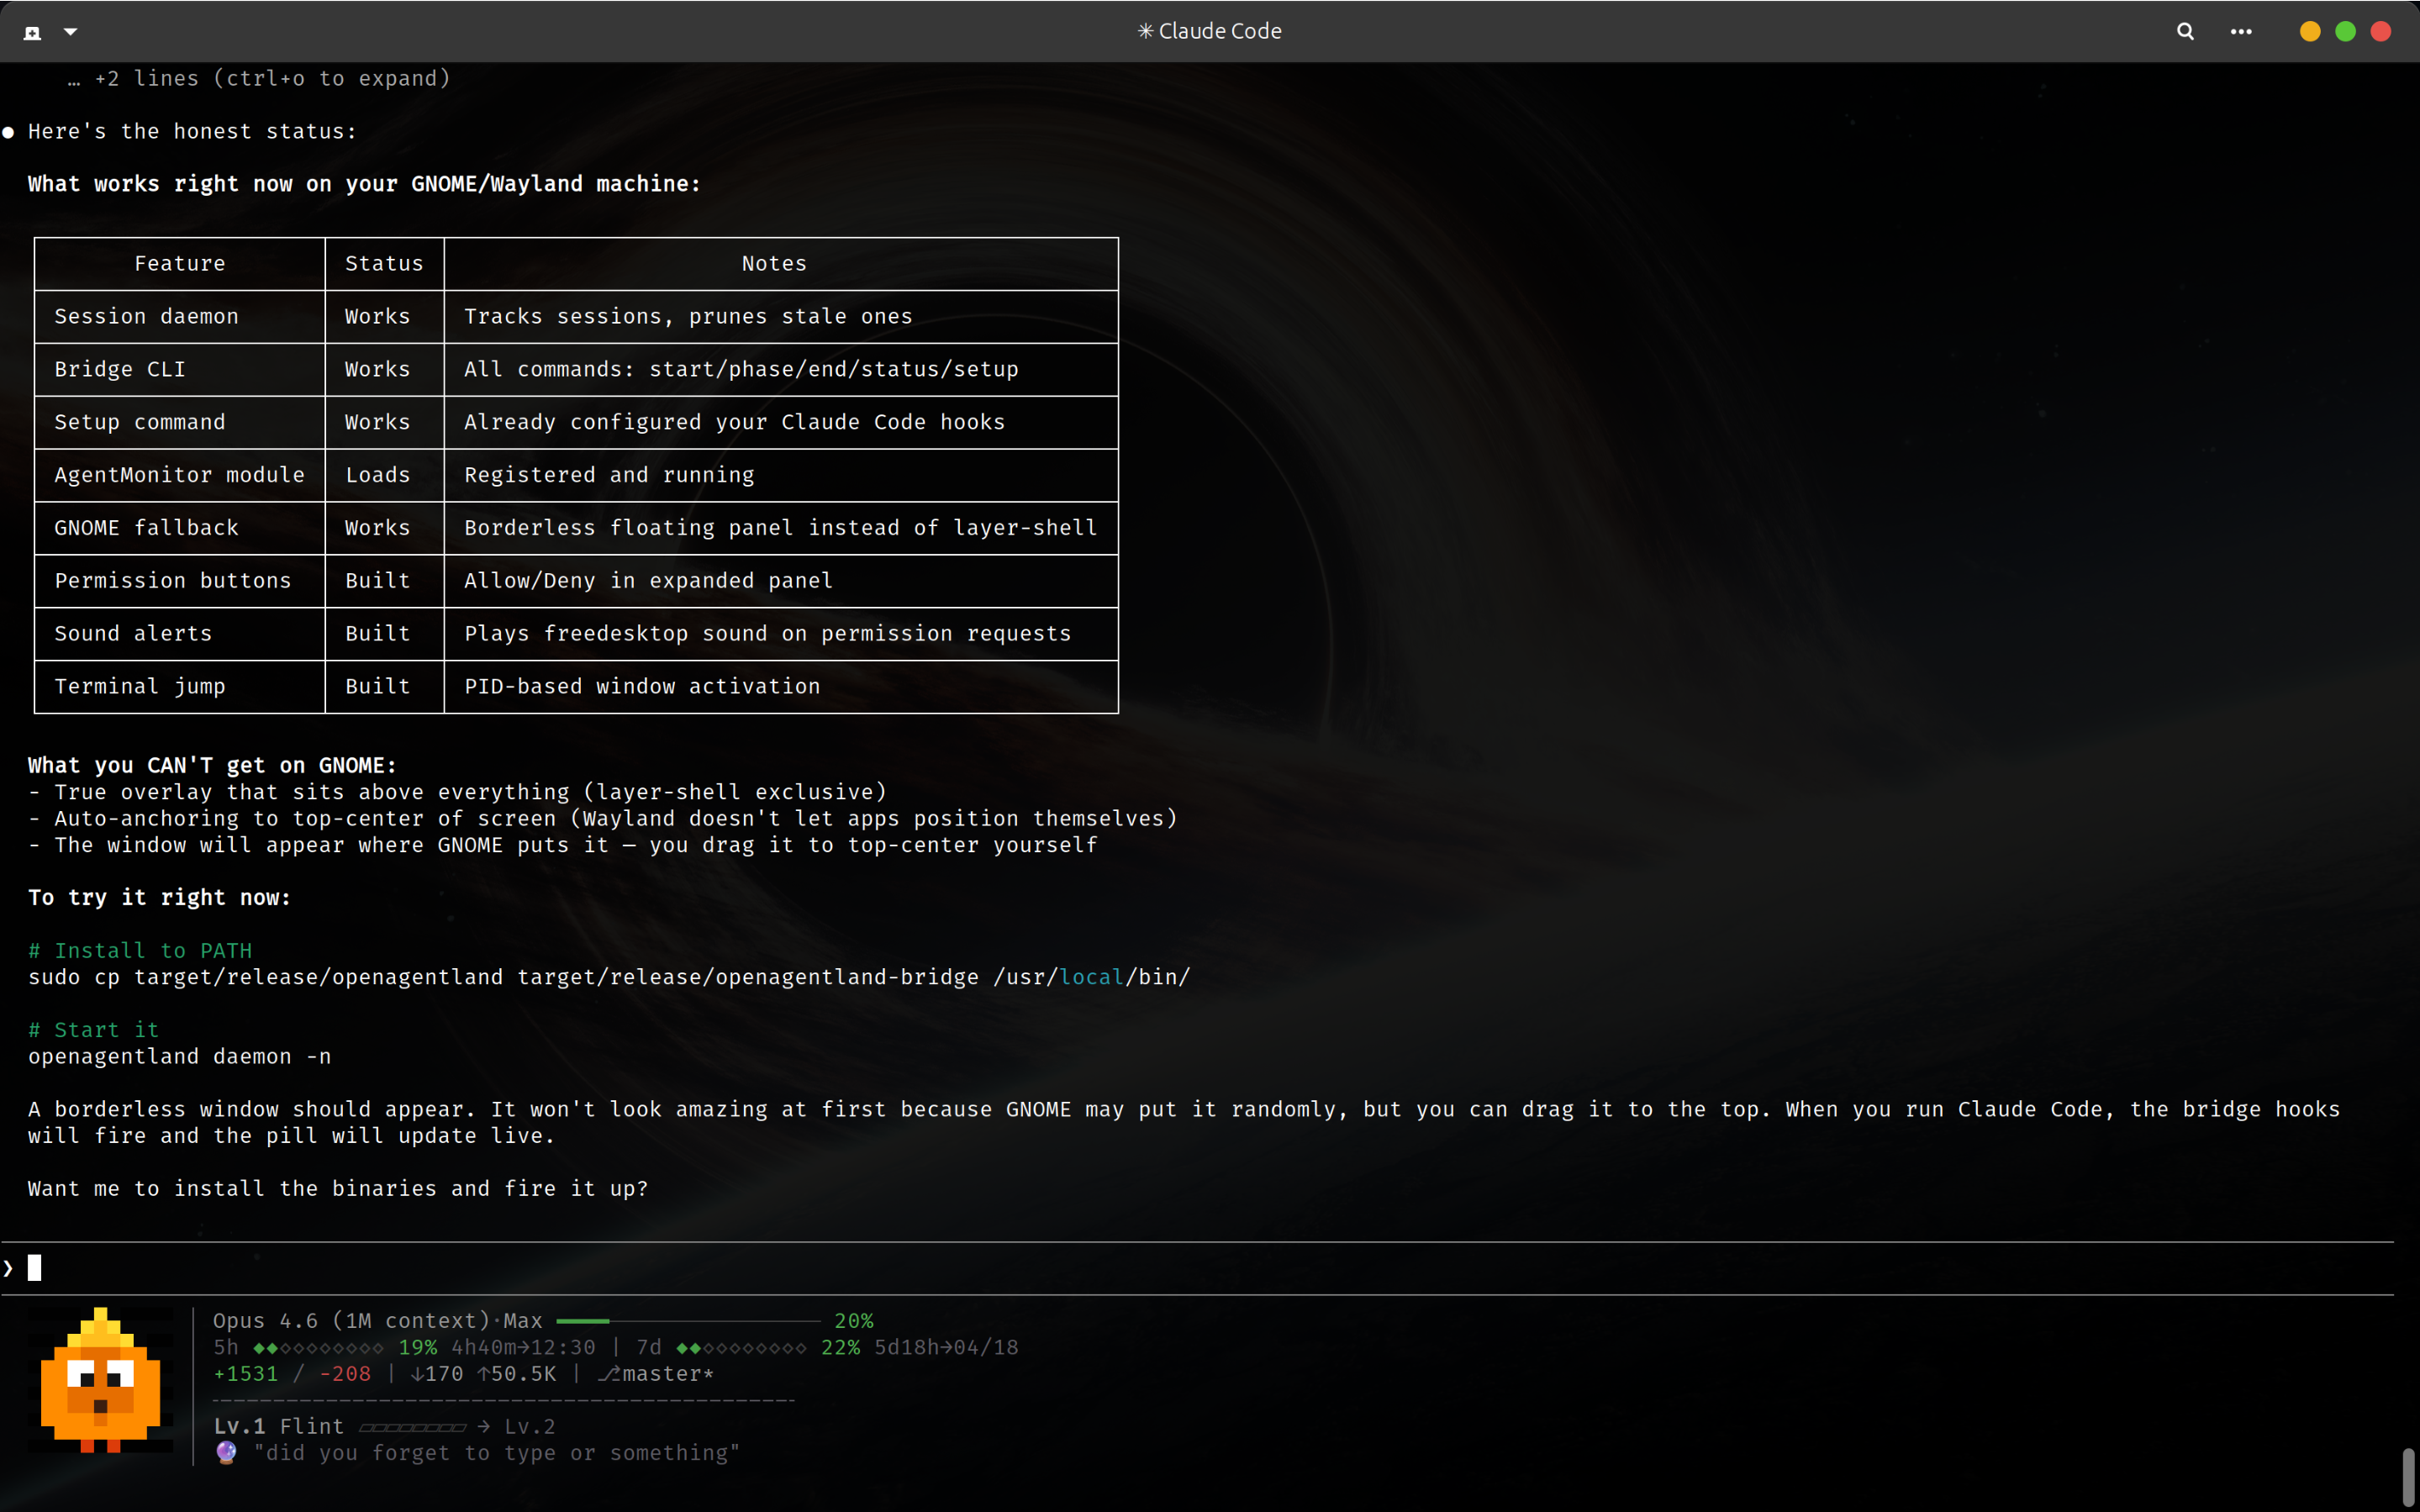2420x1512 pixels.
Task: Click the Lv.1 Flint level progress bar
Action: (x=412, y=1427)
